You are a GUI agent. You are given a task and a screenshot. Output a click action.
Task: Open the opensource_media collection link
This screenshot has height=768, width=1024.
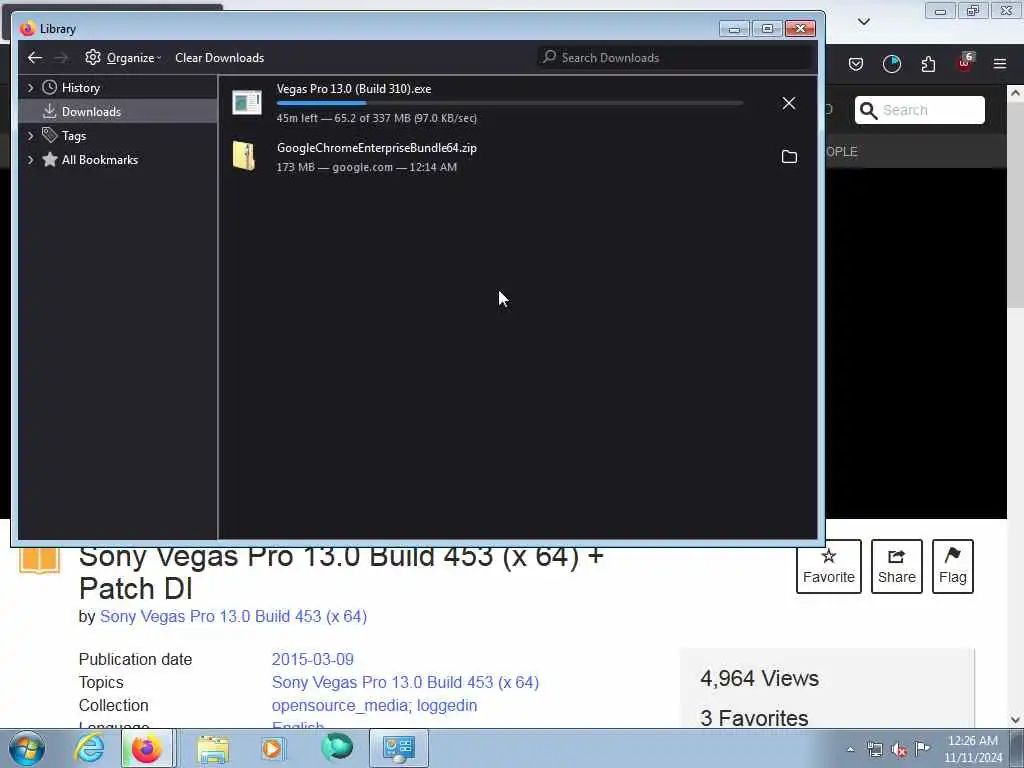click(x=340, y=705)
